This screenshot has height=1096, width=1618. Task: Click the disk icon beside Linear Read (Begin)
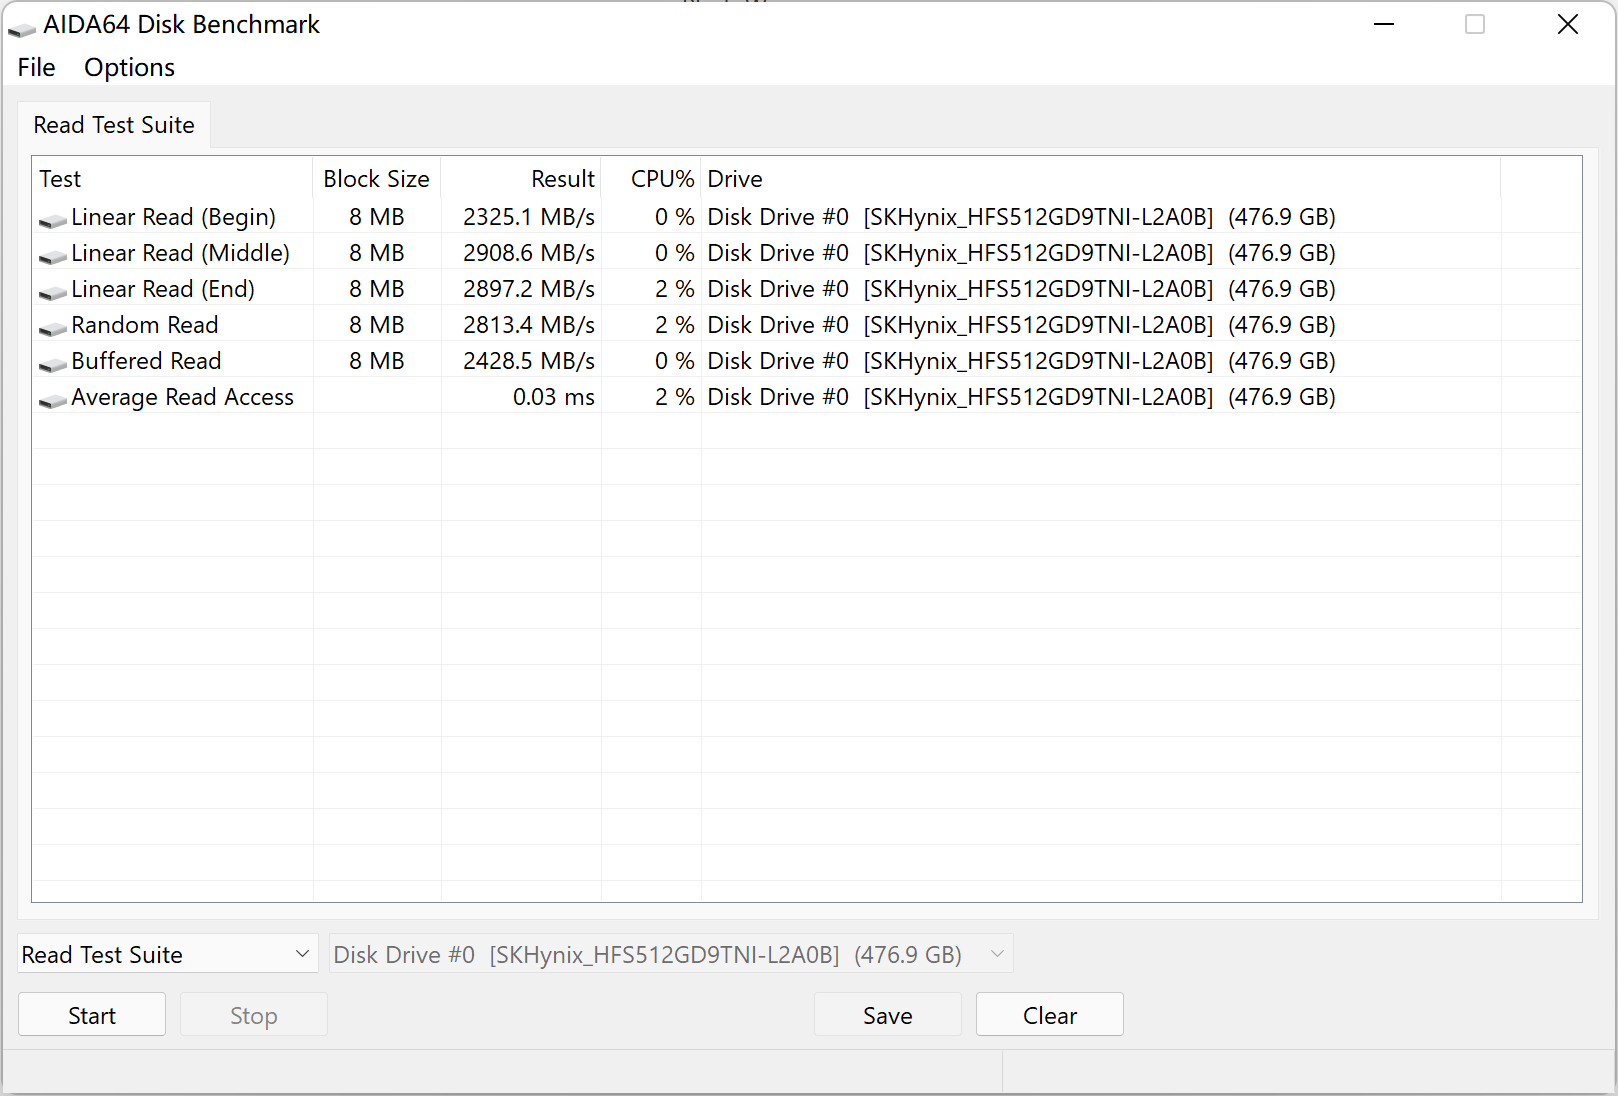(53, 219)
